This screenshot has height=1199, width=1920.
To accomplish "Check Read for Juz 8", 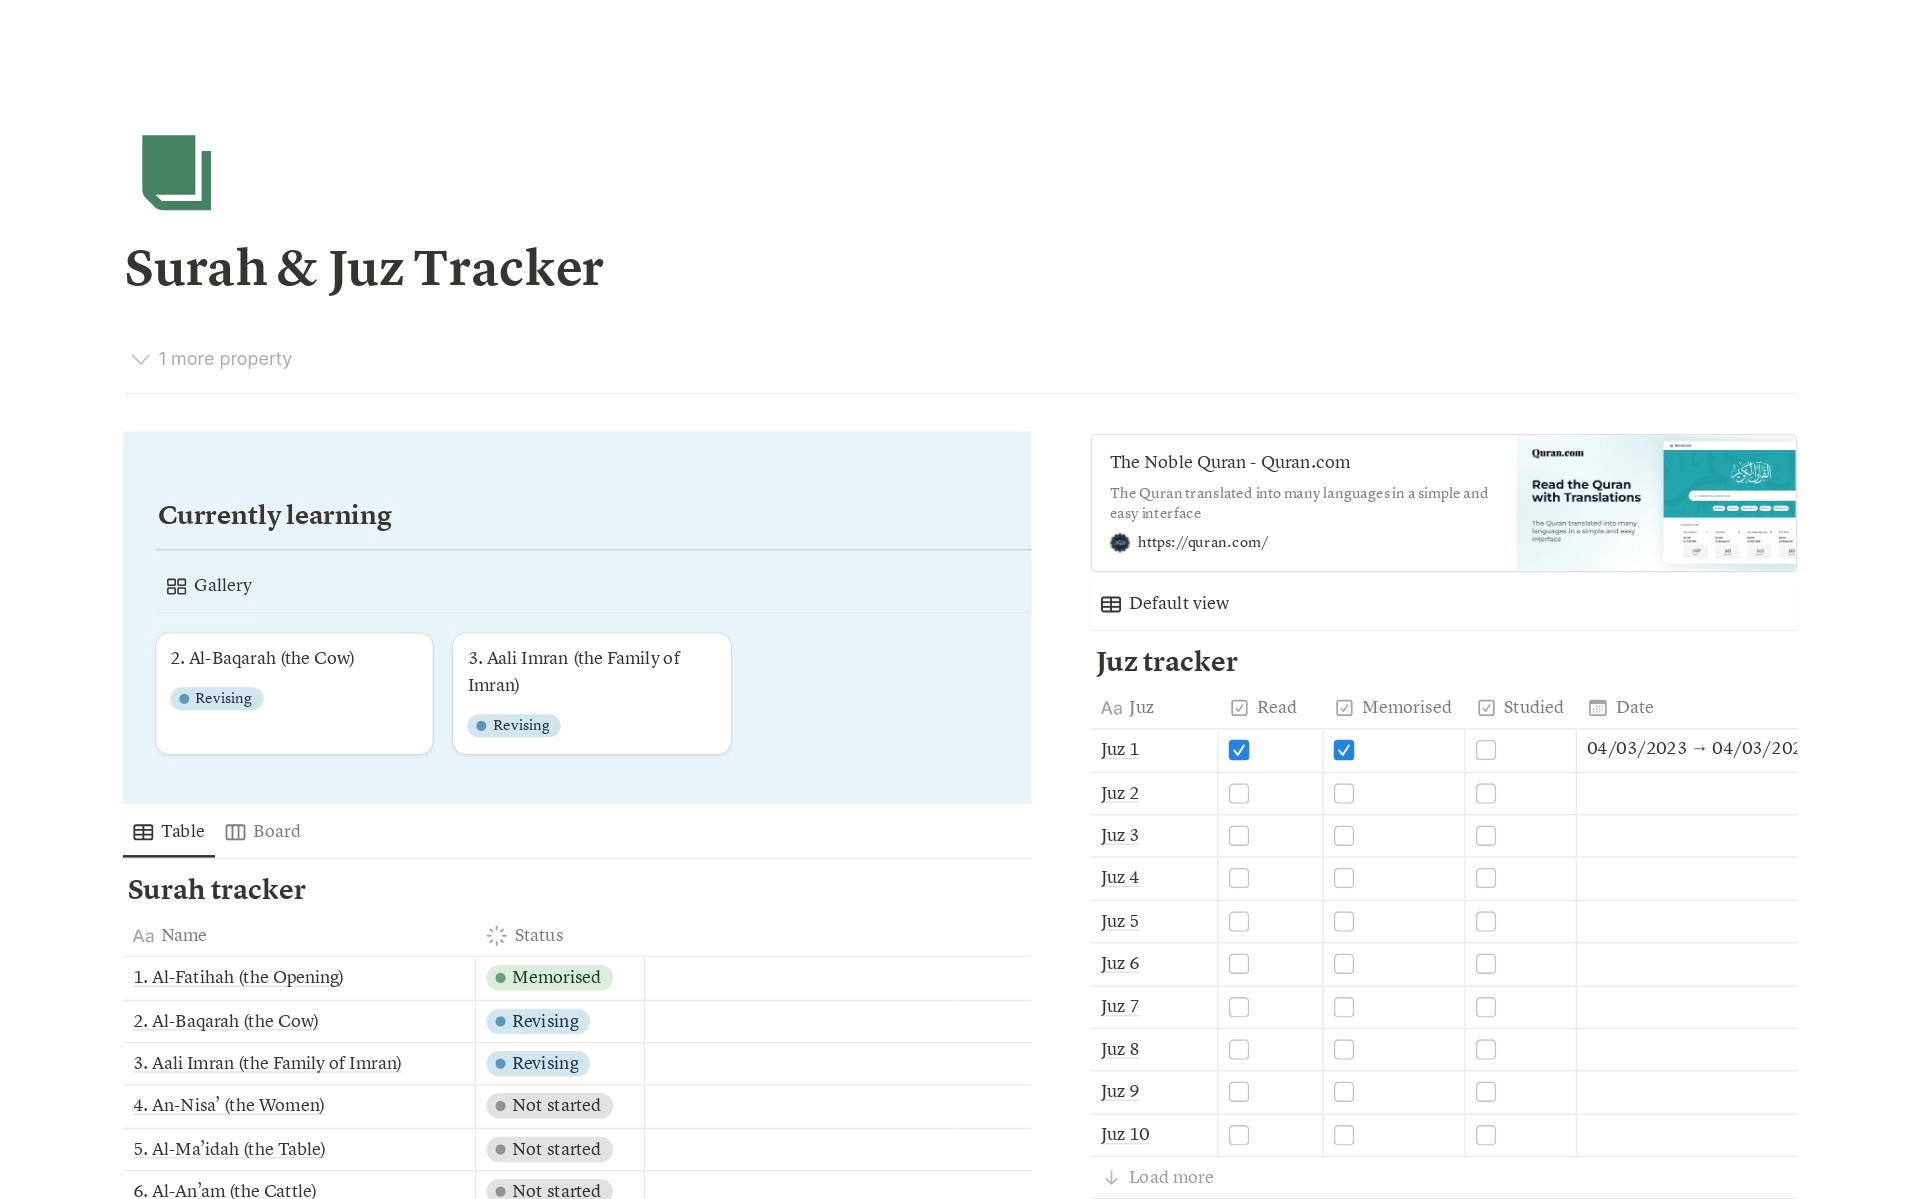I will click(x=1239, y=1050).
